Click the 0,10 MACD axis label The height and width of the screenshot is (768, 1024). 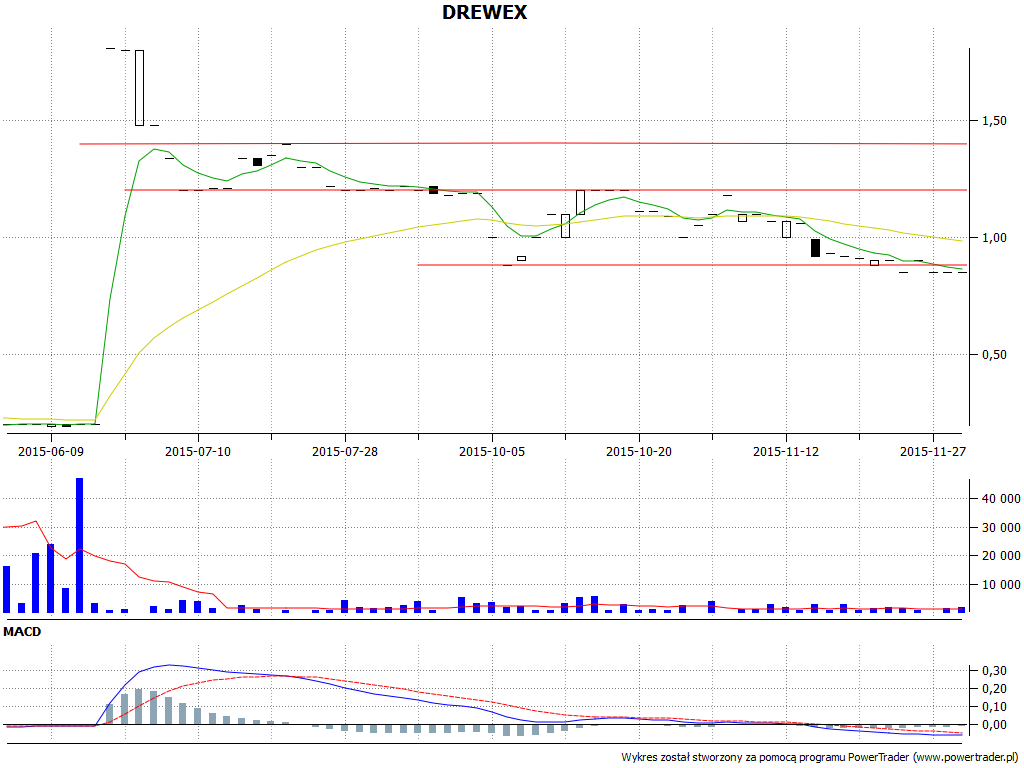[995, 707]
